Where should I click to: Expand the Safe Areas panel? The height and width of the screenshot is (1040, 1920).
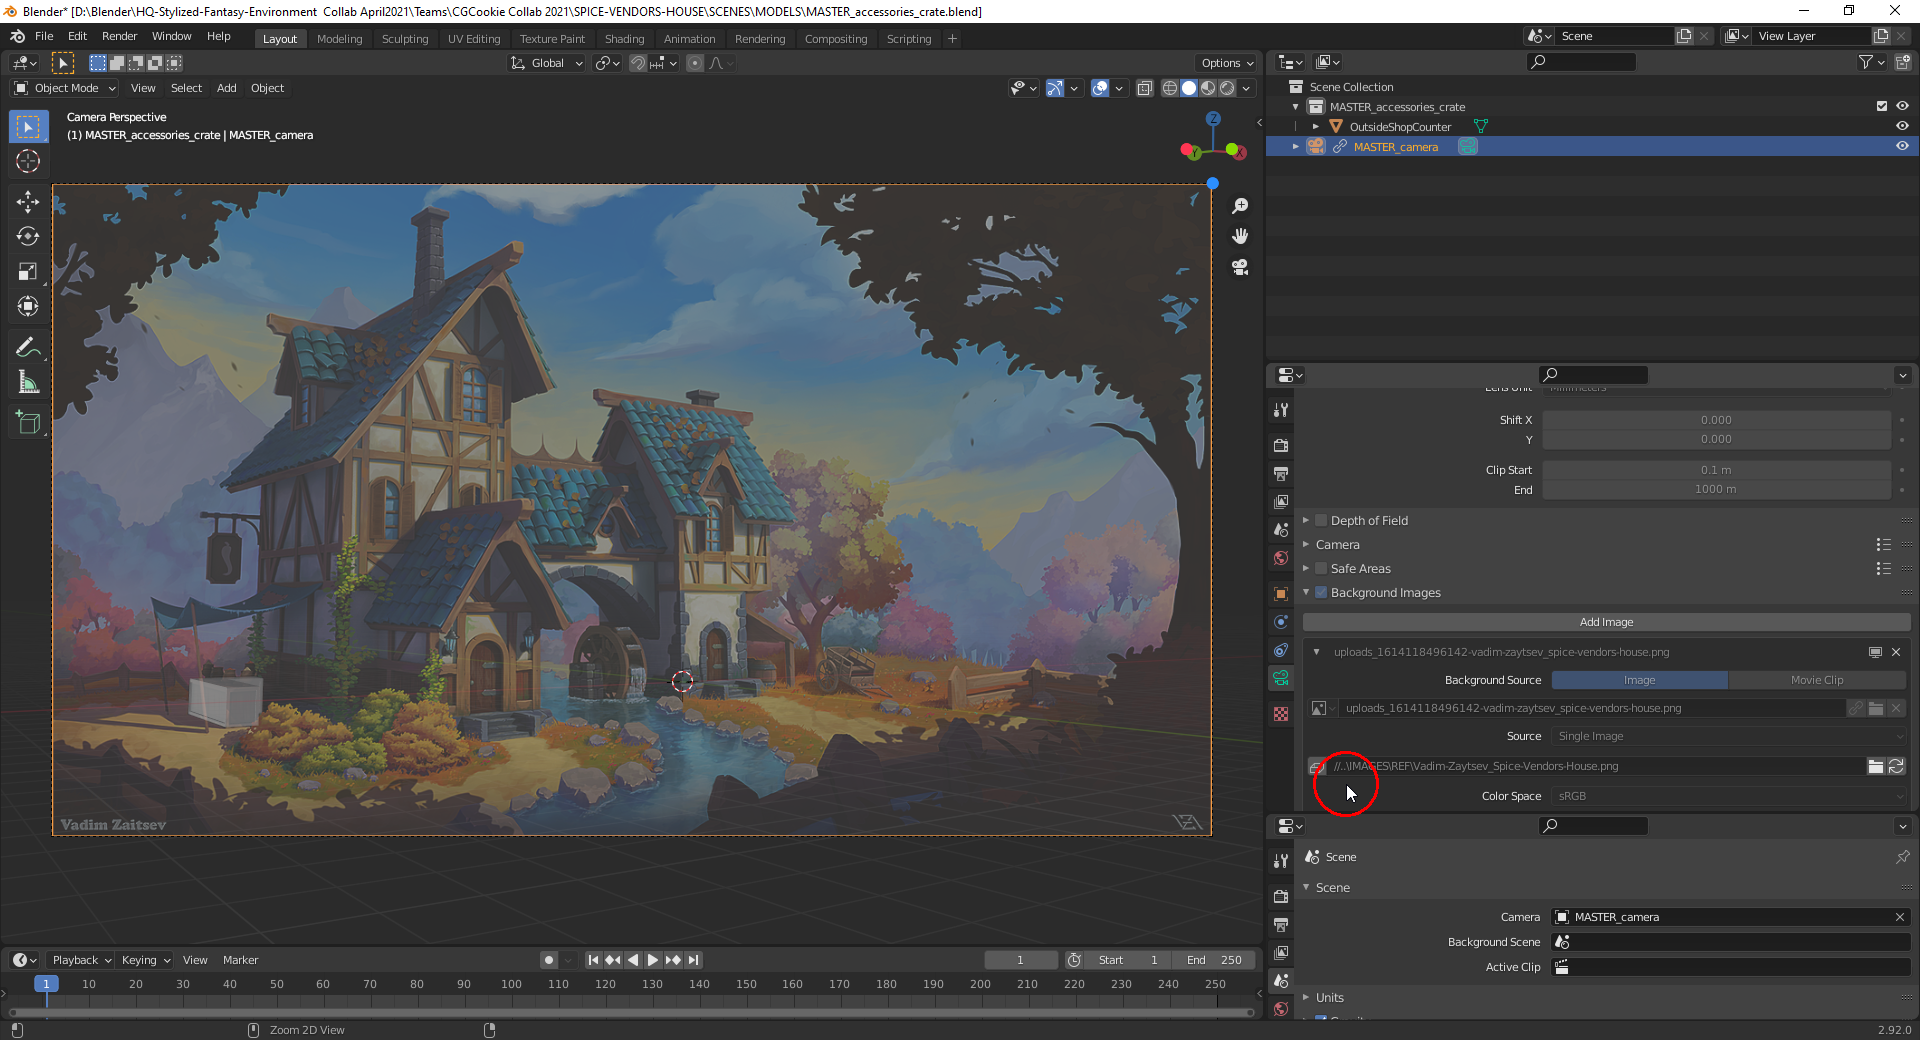(1306, 569)
